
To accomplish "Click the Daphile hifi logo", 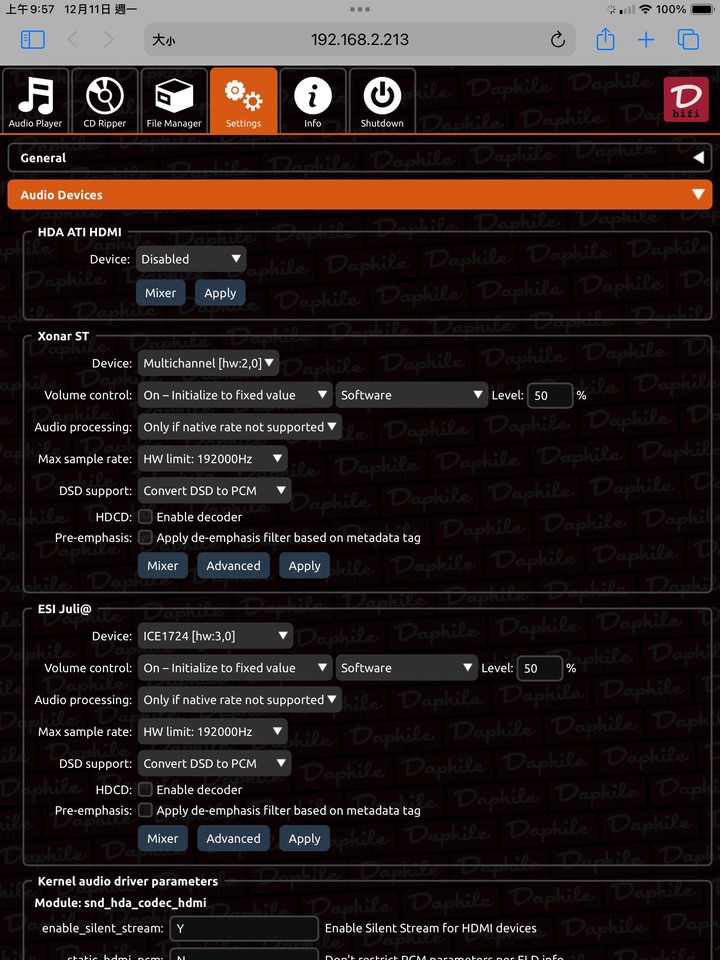I will (x=686, y=99).
